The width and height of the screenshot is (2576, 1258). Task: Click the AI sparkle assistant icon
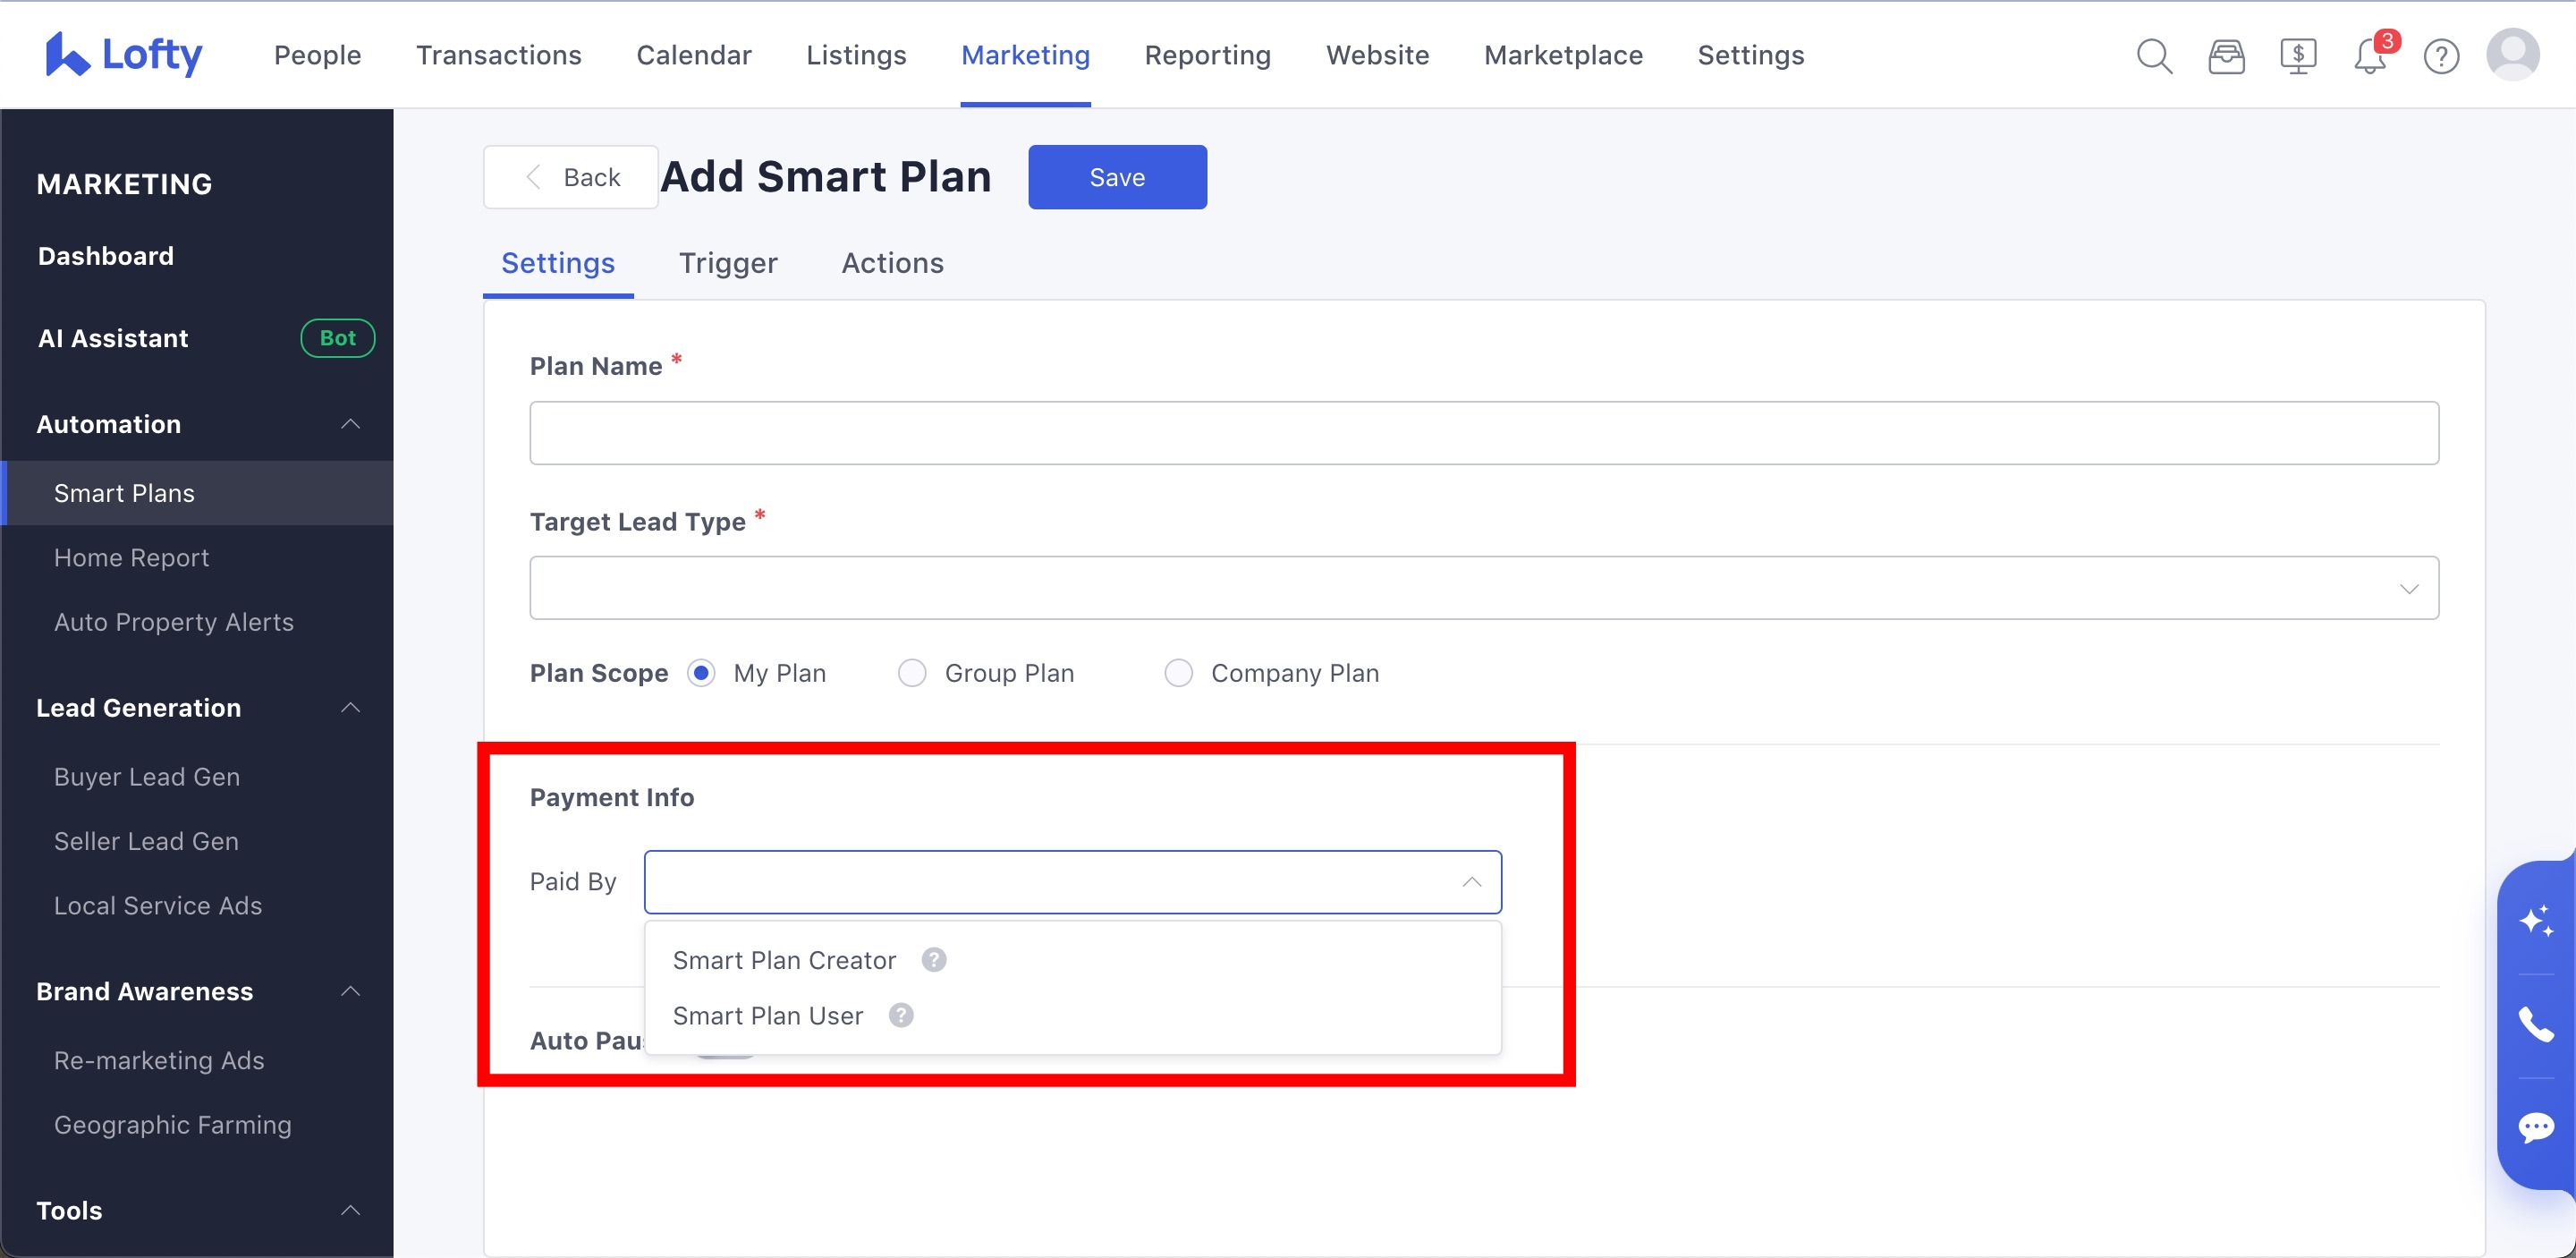[2536, 921]
